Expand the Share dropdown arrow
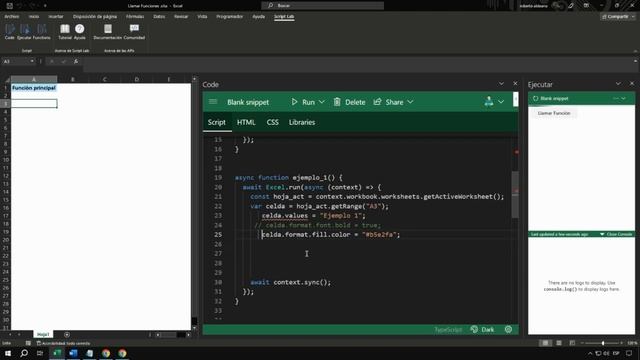Screen dimensions: 640x360 click(x=410, y=102)
